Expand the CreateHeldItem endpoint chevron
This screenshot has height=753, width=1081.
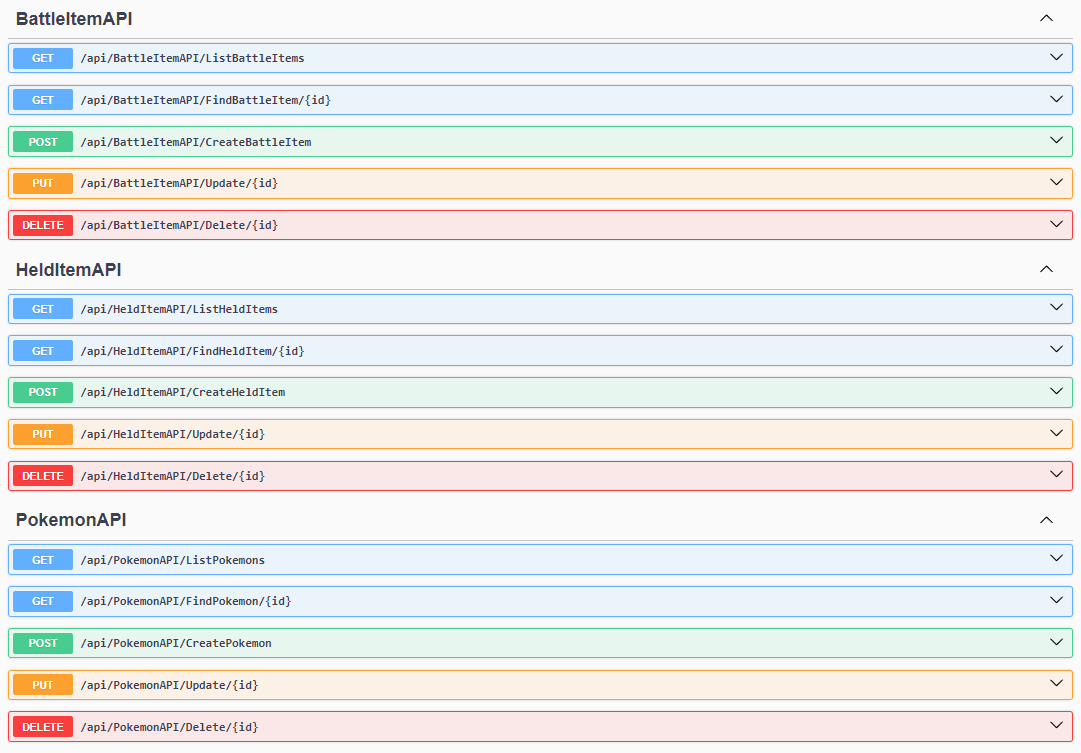tap(1056, 392)
